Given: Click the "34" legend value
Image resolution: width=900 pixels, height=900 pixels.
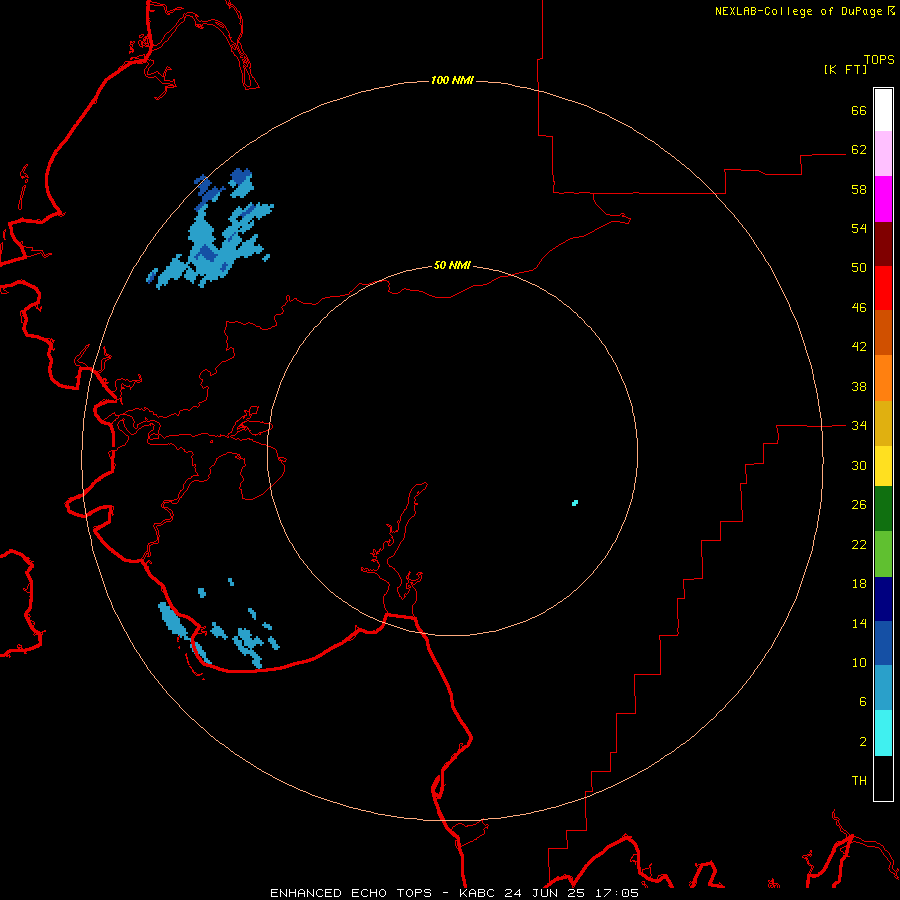Looking at the screenshot, I should (x=859, y=425).
